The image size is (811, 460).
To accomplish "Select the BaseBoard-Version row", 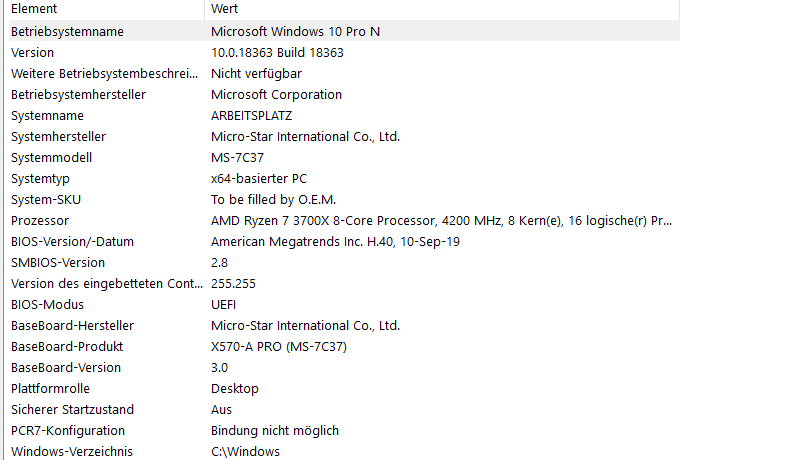I will 344,367.
